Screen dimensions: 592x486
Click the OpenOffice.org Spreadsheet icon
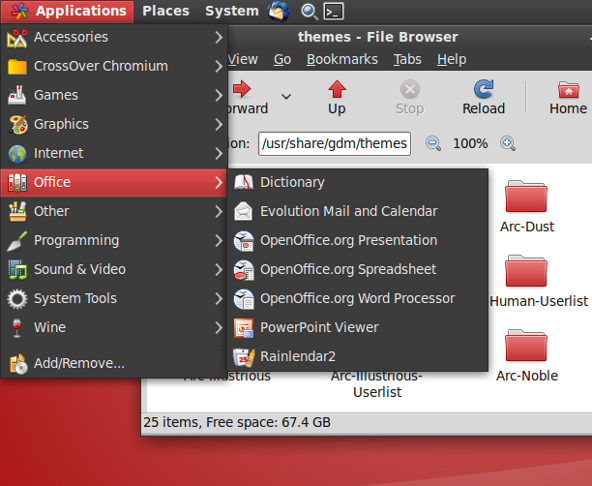pos(244,270)
